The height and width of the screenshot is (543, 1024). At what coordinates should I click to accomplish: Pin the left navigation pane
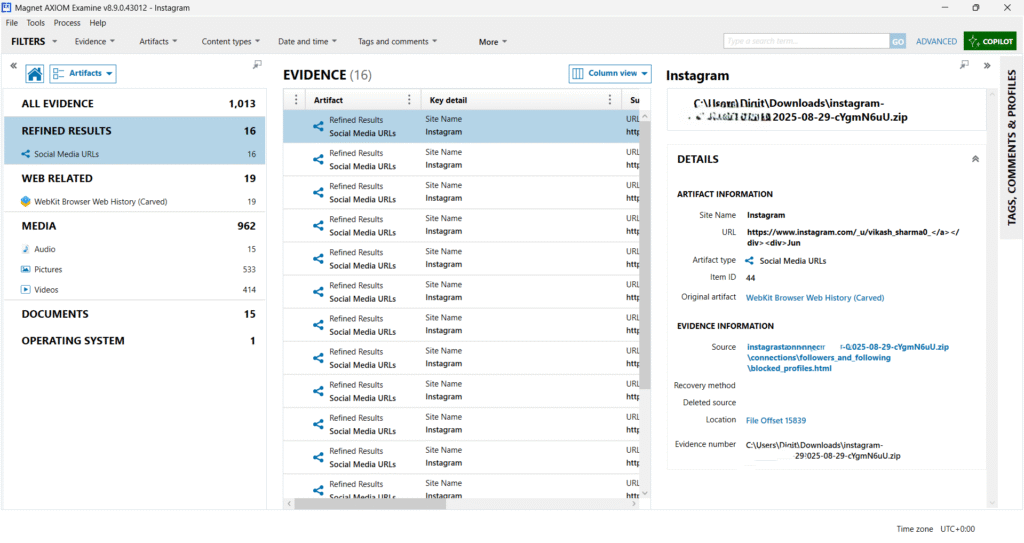point(257,65)
